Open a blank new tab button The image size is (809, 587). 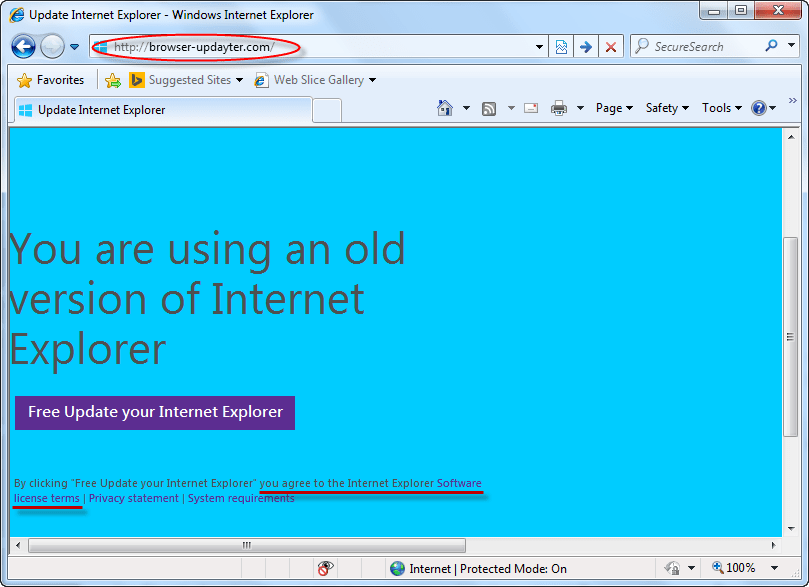[x=327, y=110]
